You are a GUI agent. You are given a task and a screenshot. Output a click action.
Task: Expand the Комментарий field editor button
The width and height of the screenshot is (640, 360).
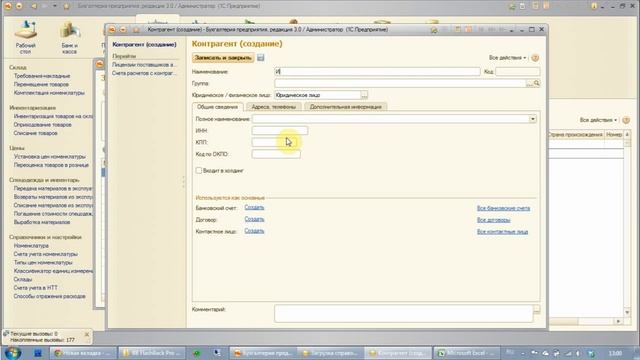tap(537, 309)
